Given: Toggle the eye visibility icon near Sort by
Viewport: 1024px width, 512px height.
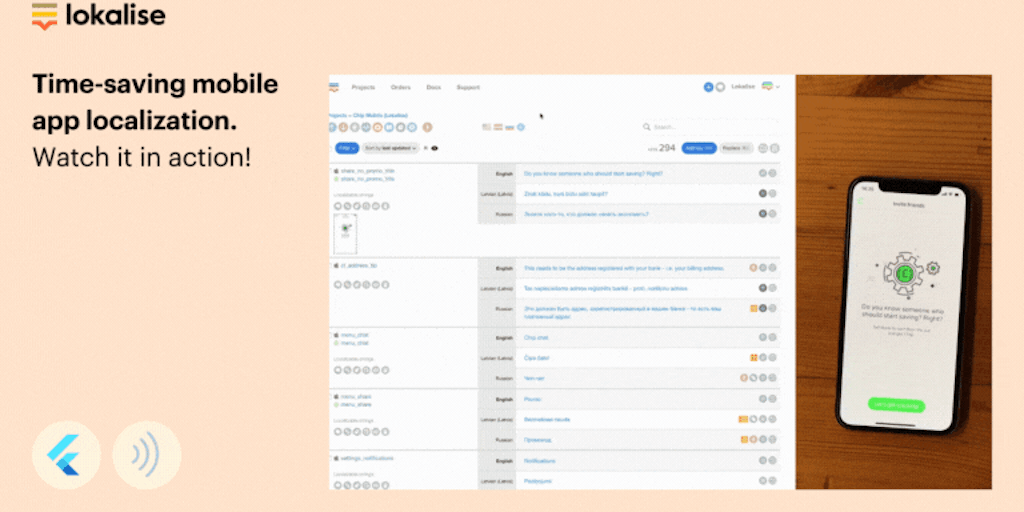Looking at the screenshot, I should 435,148.
